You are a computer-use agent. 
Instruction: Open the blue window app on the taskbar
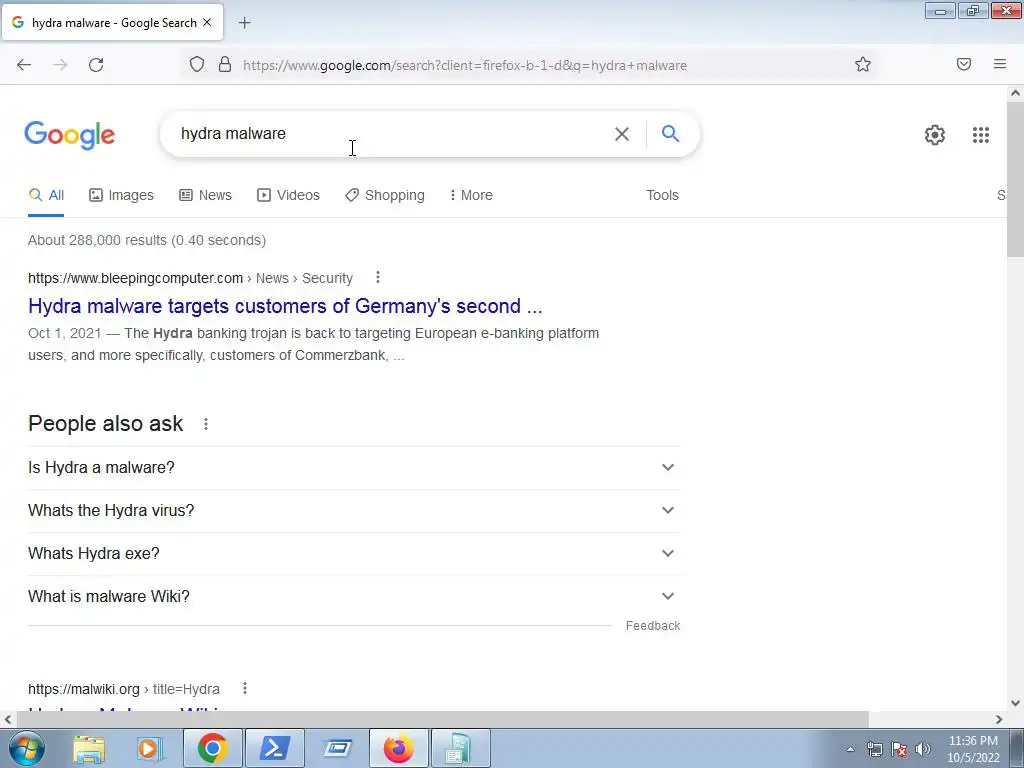pos(337,748)
